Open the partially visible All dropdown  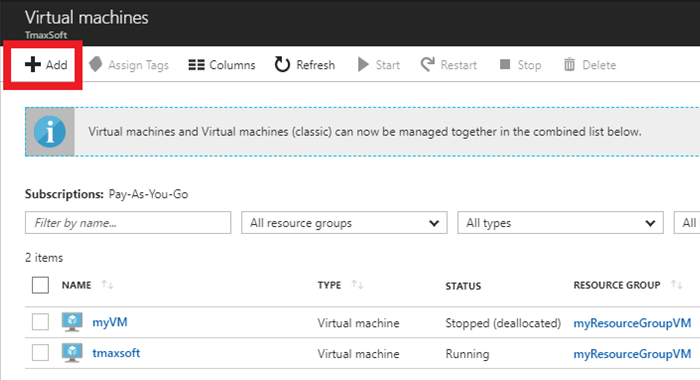[687, 222]
